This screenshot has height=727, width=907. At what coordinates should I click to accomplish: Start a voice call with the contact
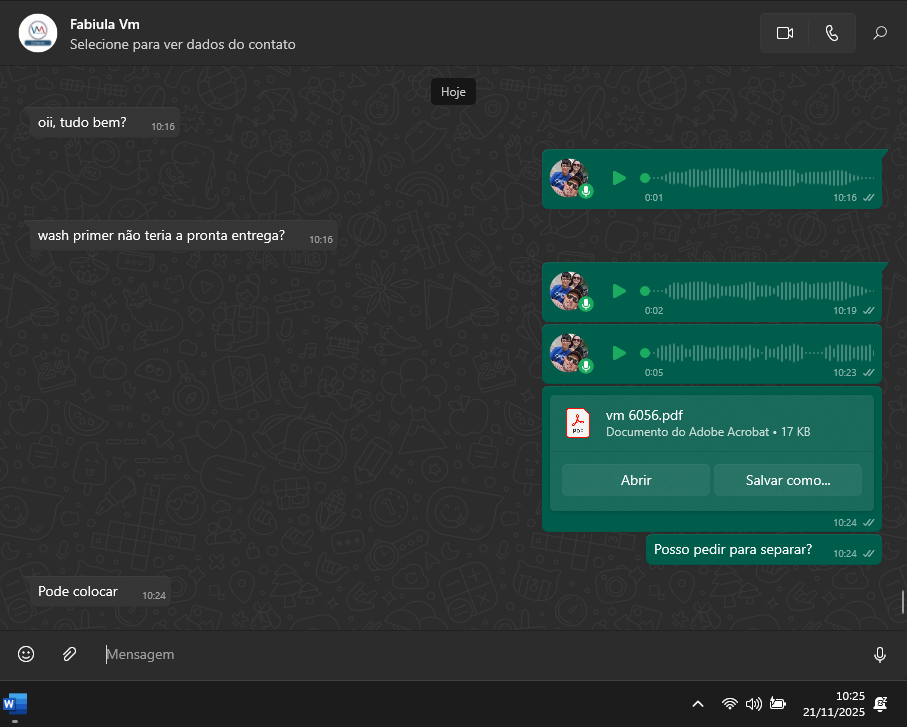coord(832,33)
